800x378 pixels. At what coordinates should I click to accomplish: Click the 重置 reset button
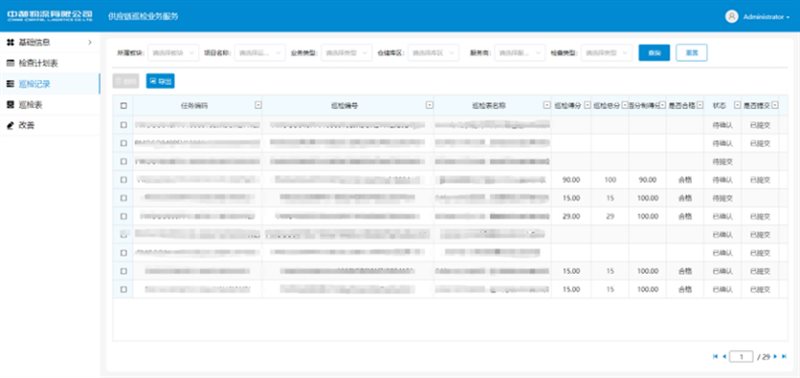tap(691, 53)
